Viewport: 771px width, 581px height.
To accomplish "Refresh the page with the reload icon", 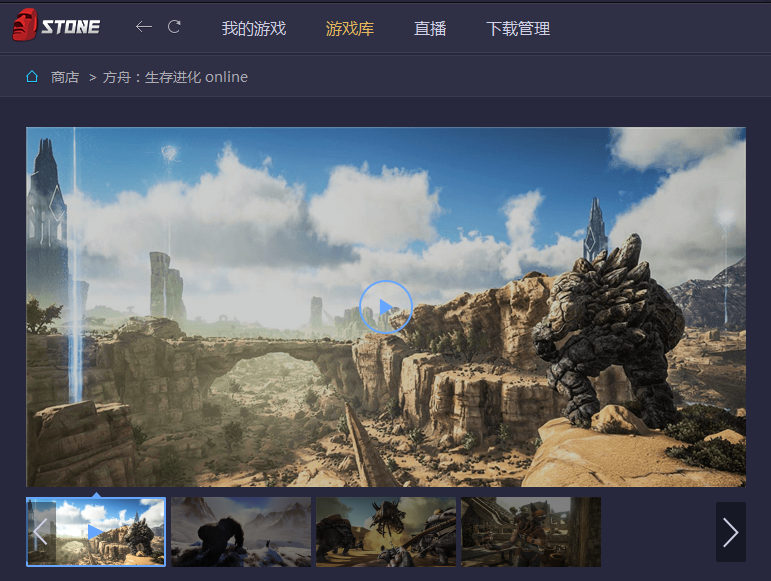I will 174,27.
